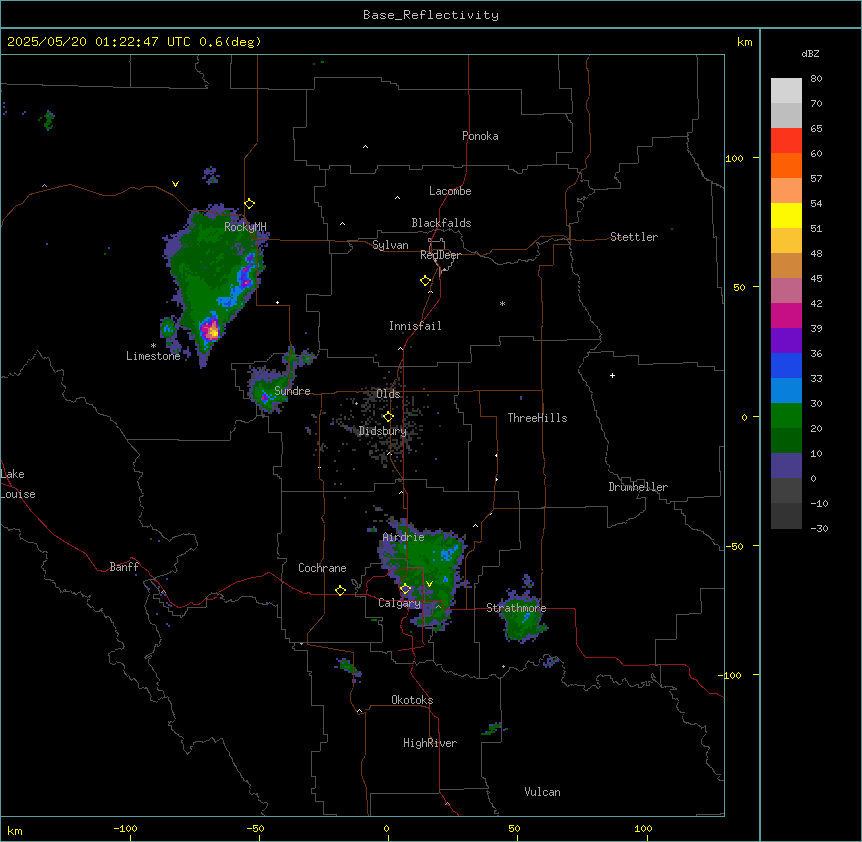The image size is (862, 842).
Task: Click the -30 dBZ legend value
Action: [819, 528]
